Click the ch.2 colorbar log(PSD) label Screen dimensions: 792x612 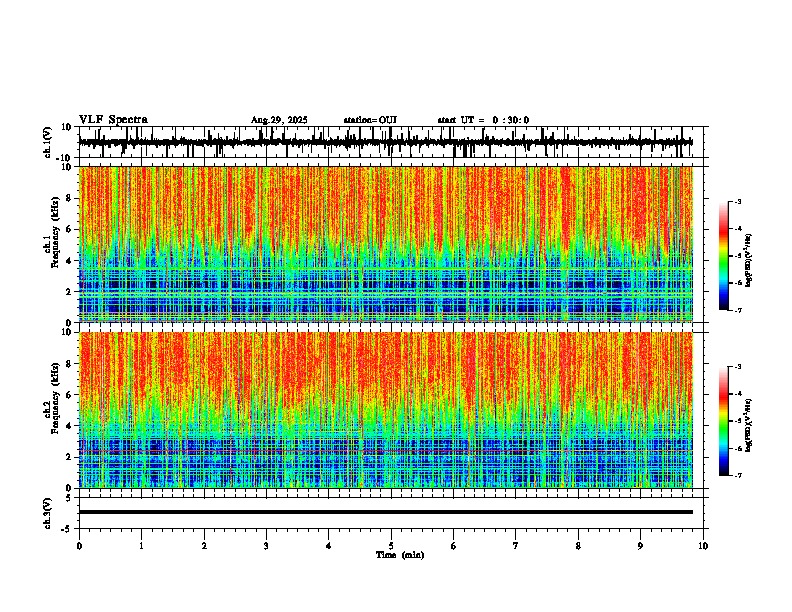coord(749,425)
